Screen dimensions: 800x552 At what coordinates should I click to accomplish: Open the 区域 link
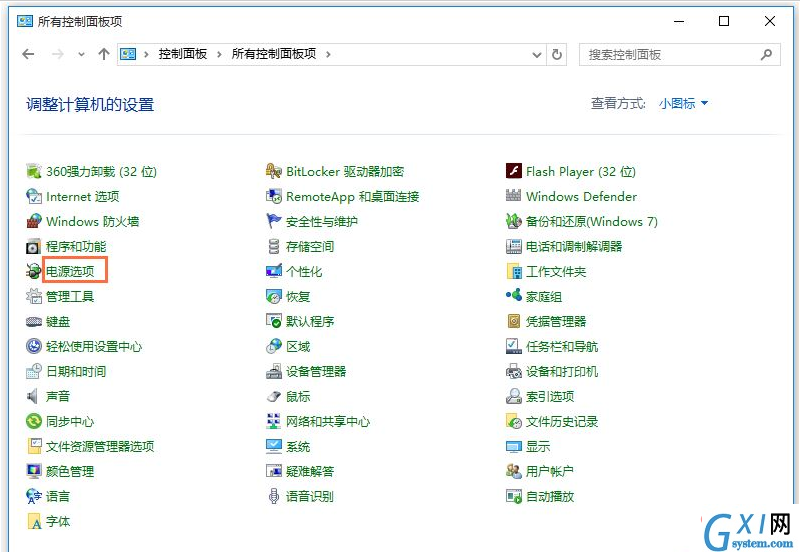pos(298,346)
